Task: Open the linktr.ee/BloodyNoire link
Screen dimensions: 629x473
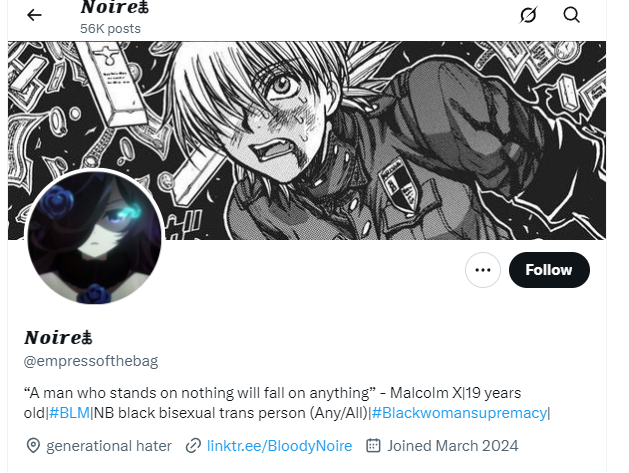Action: 279,446
